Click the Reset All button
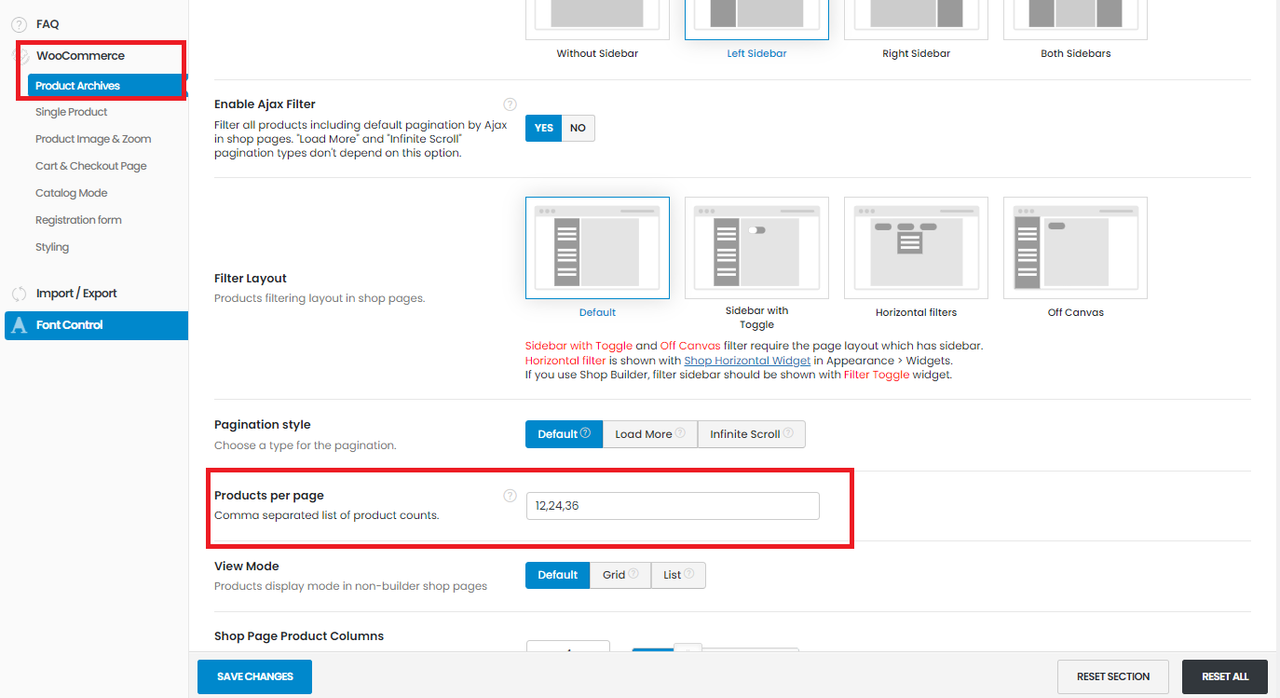 tap(1225, 677)
